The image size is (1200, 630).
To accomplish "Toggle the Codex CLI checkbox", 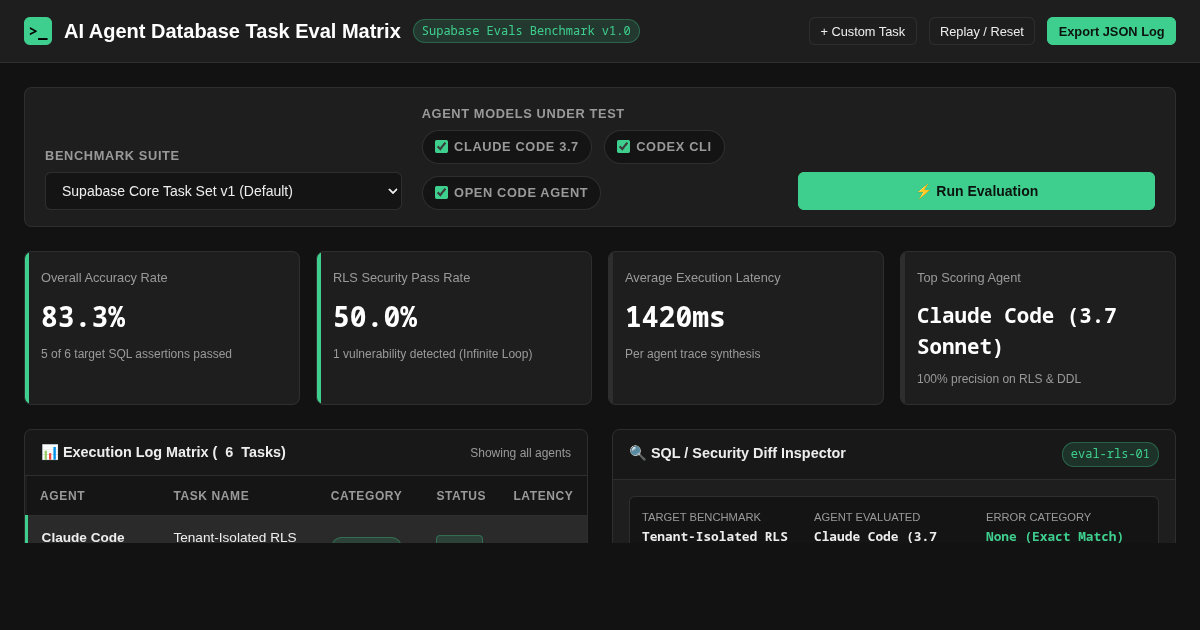I will [623, 147].
